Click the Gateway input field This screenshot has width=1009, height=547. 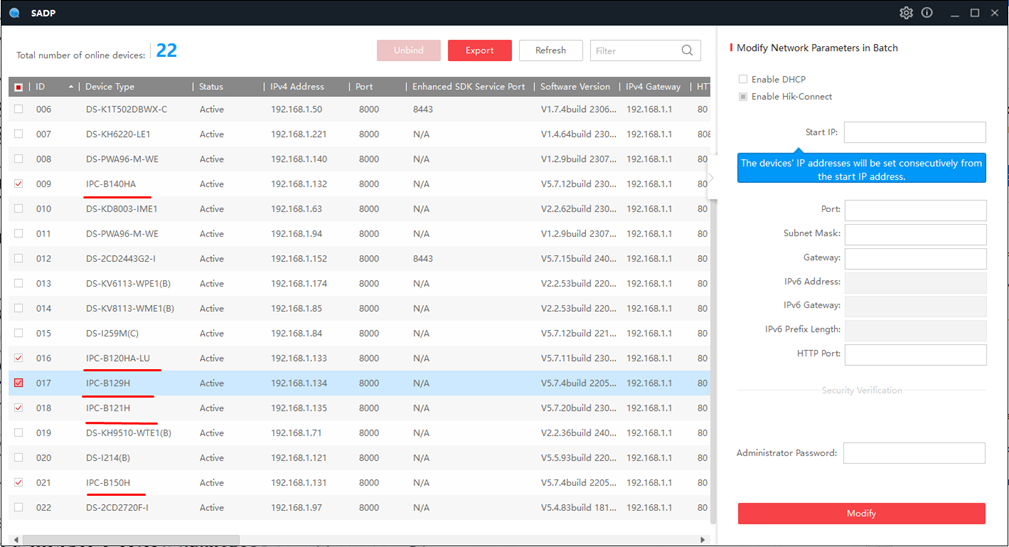915,259
